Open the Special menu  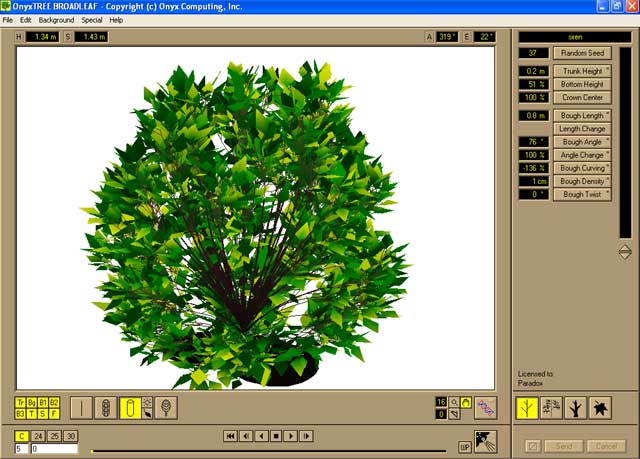pos(92,20)
